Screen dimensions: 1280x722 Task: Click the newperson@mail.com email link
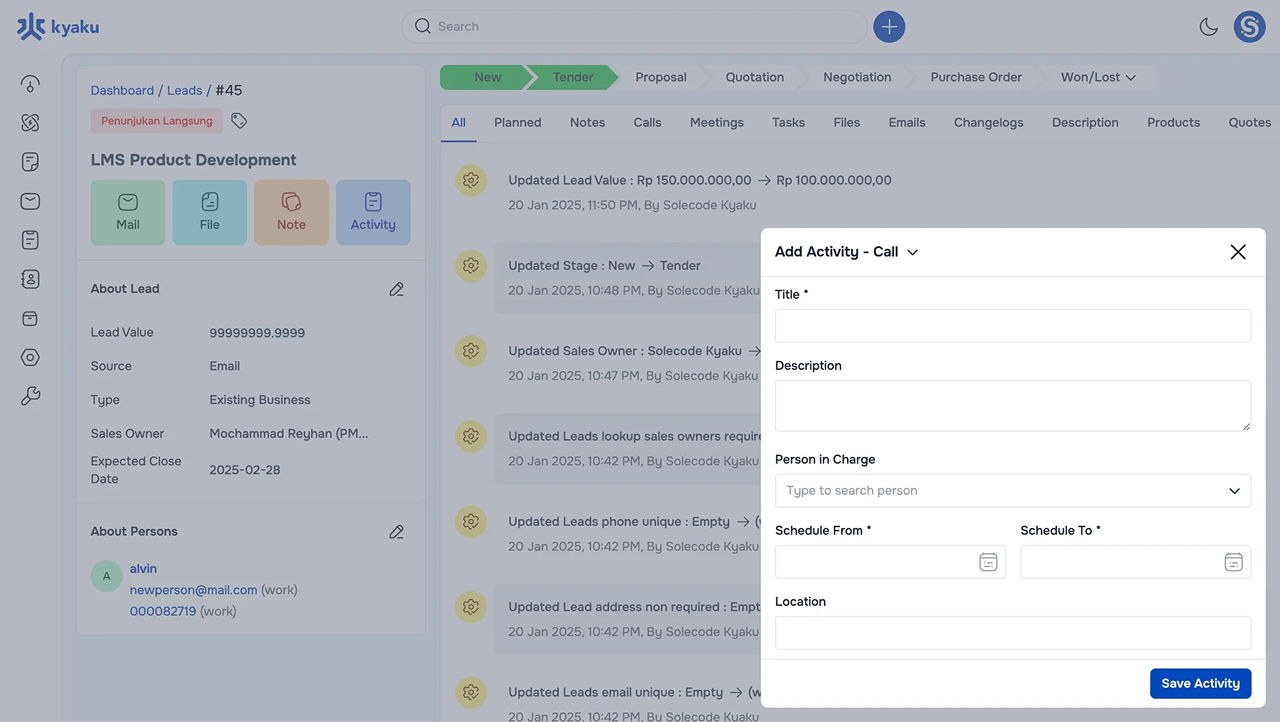coord(193,590)
